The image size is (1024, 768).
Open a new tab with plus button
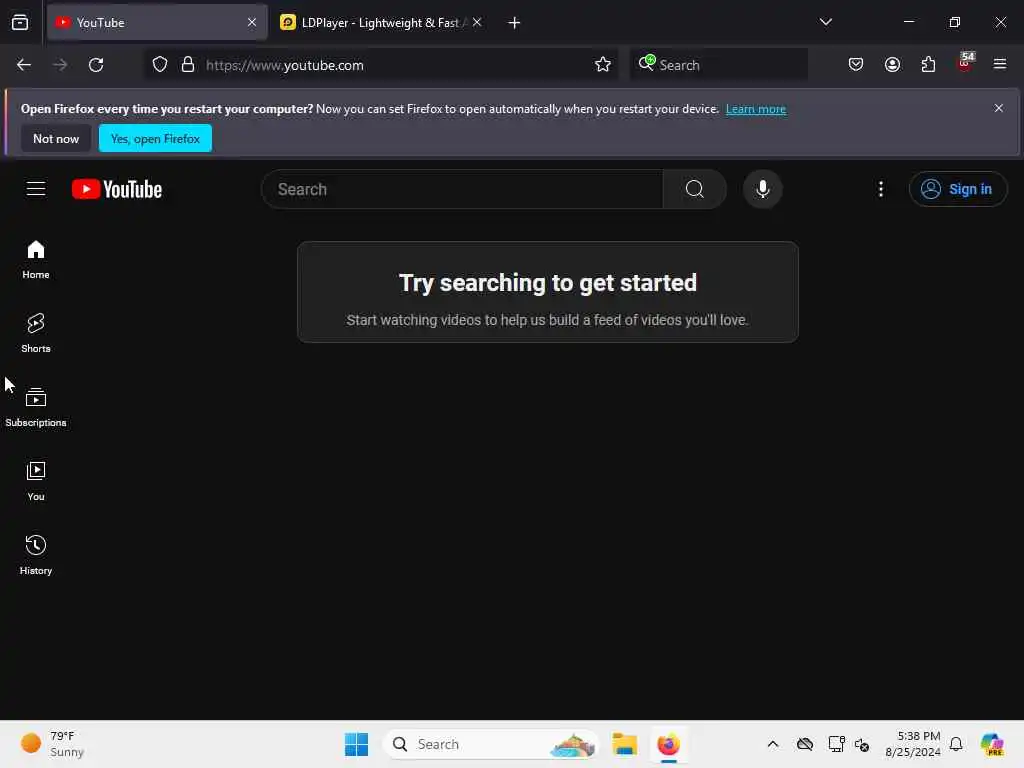(514, 23)
